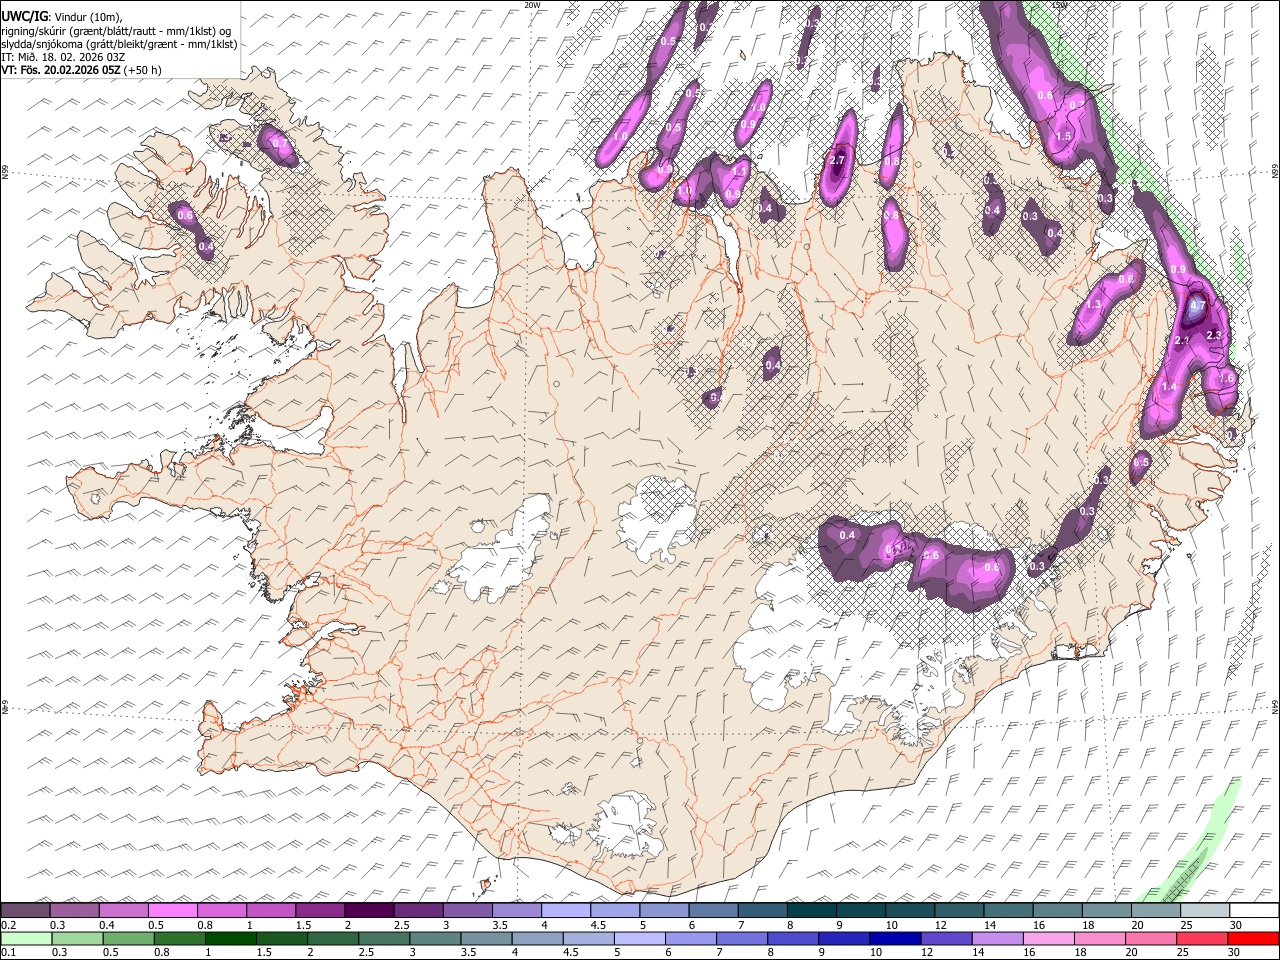Select the dark green lower swatch between 1 and 1.5
Viewport: 1280px width, 960px height.
[x=231, y=938]
